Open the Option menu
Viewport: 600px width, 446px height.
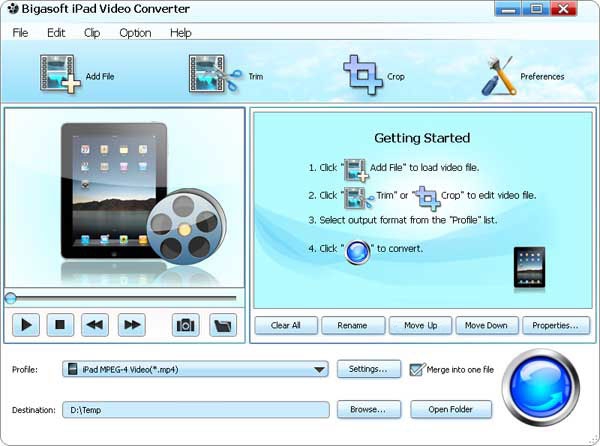click(x=135, y=33)
